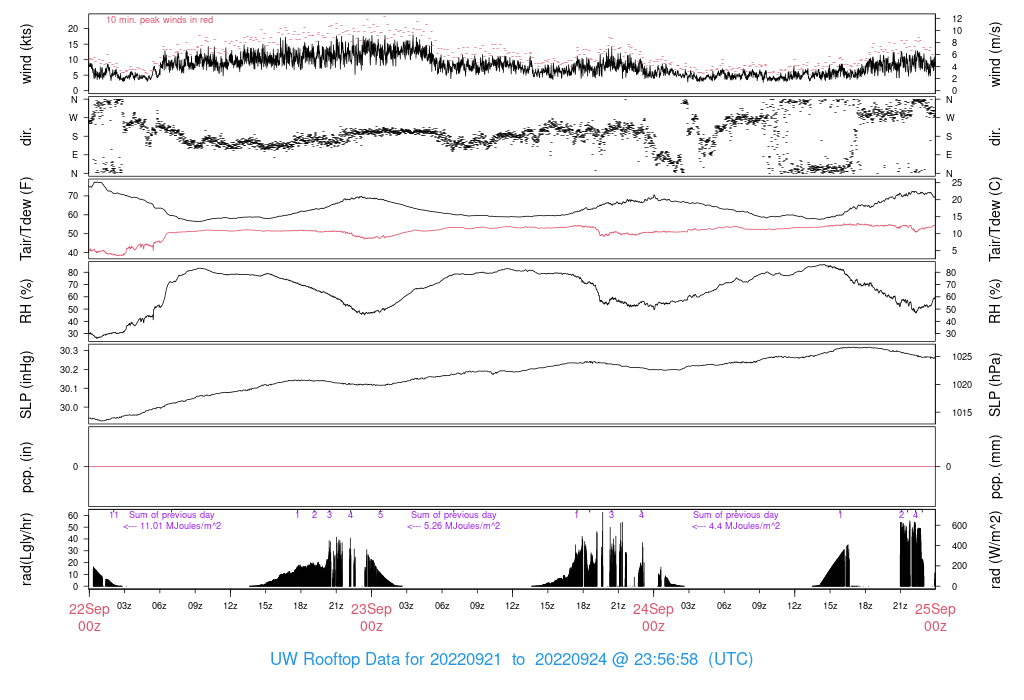This screenshot has width=1024, height=700.
Task: Click the "22Sep 00z" date label
Action: click(89, 618)
